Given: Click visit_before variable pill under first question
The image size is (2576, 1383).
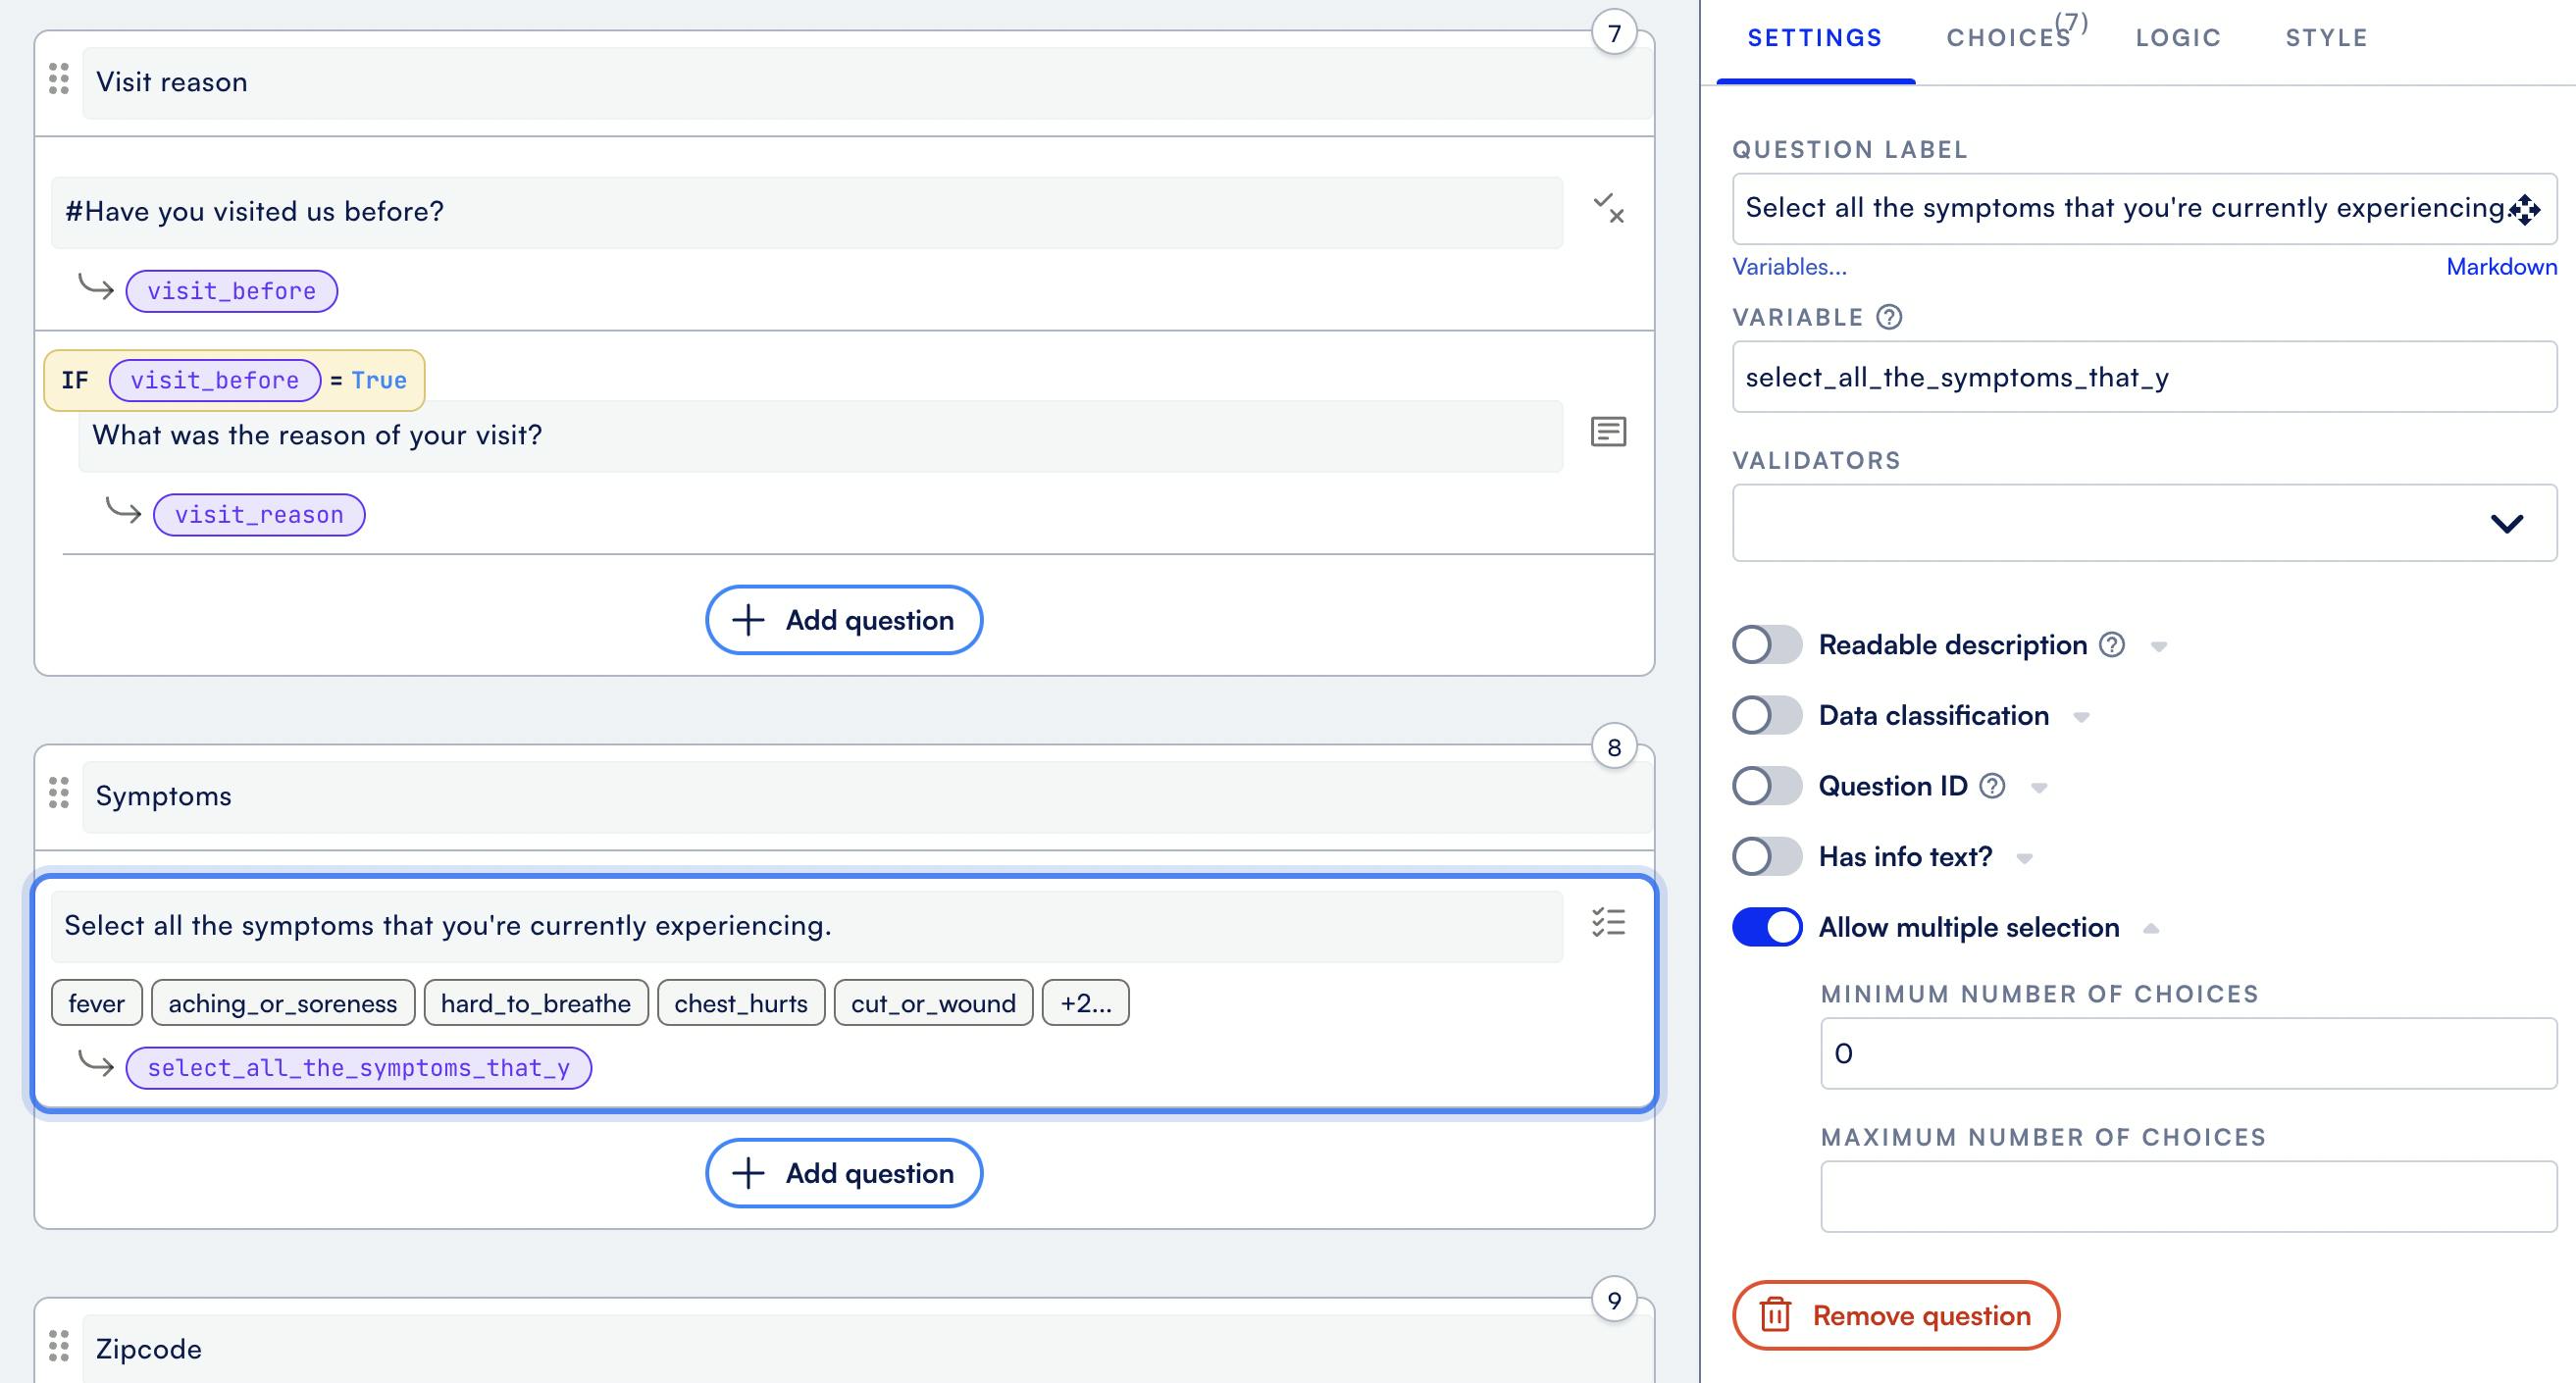Looking at the screenshot, I should (232, 291).
